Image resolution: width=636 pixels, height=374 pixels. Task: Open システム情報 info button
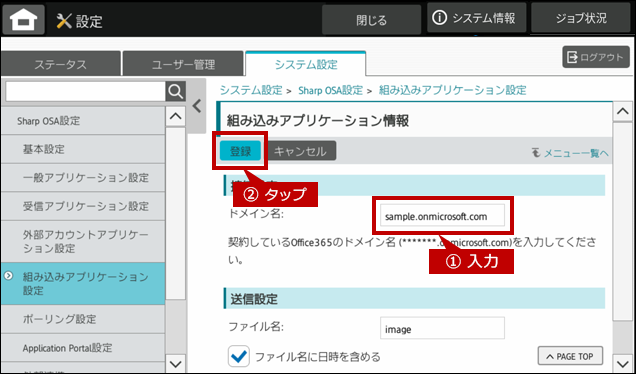477,18
